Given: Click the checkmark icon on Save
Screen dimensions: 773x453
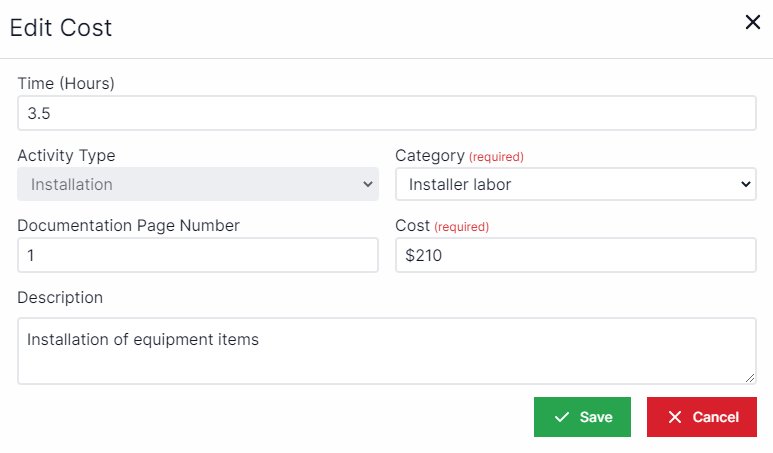Looking at the screenshot, I should (561, 417).
